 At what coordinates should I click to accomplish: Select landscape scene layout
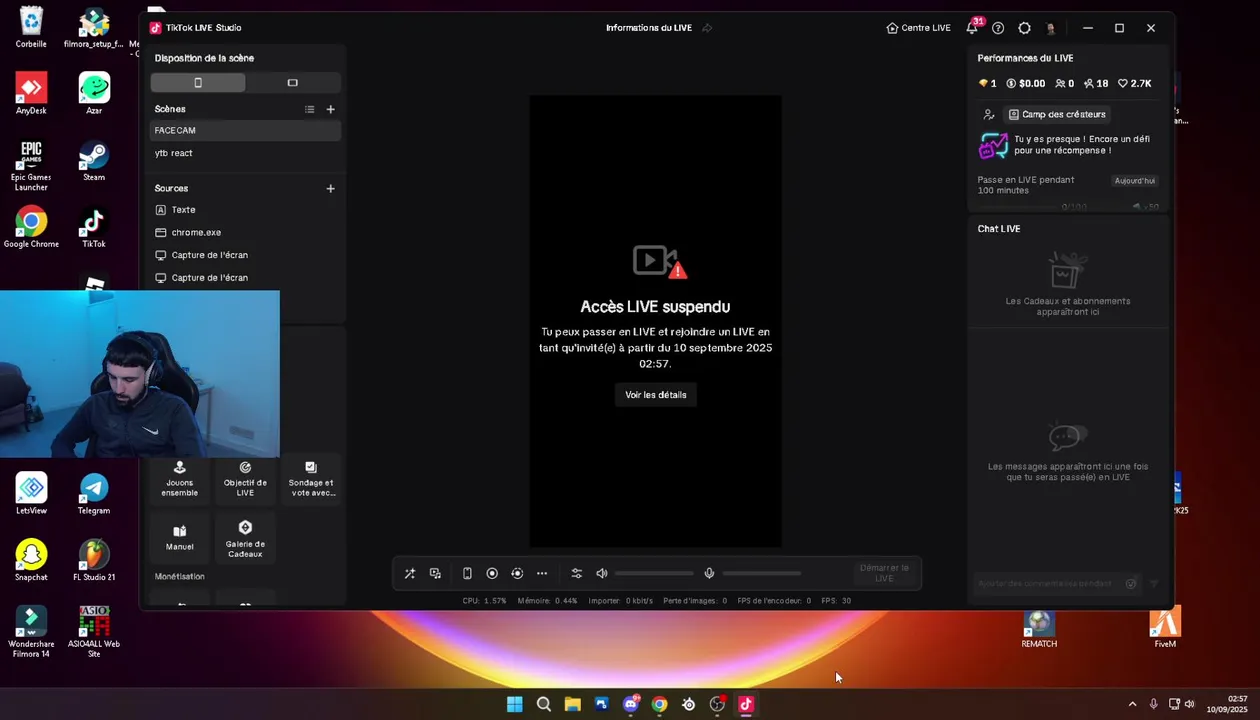click(292, 83)
